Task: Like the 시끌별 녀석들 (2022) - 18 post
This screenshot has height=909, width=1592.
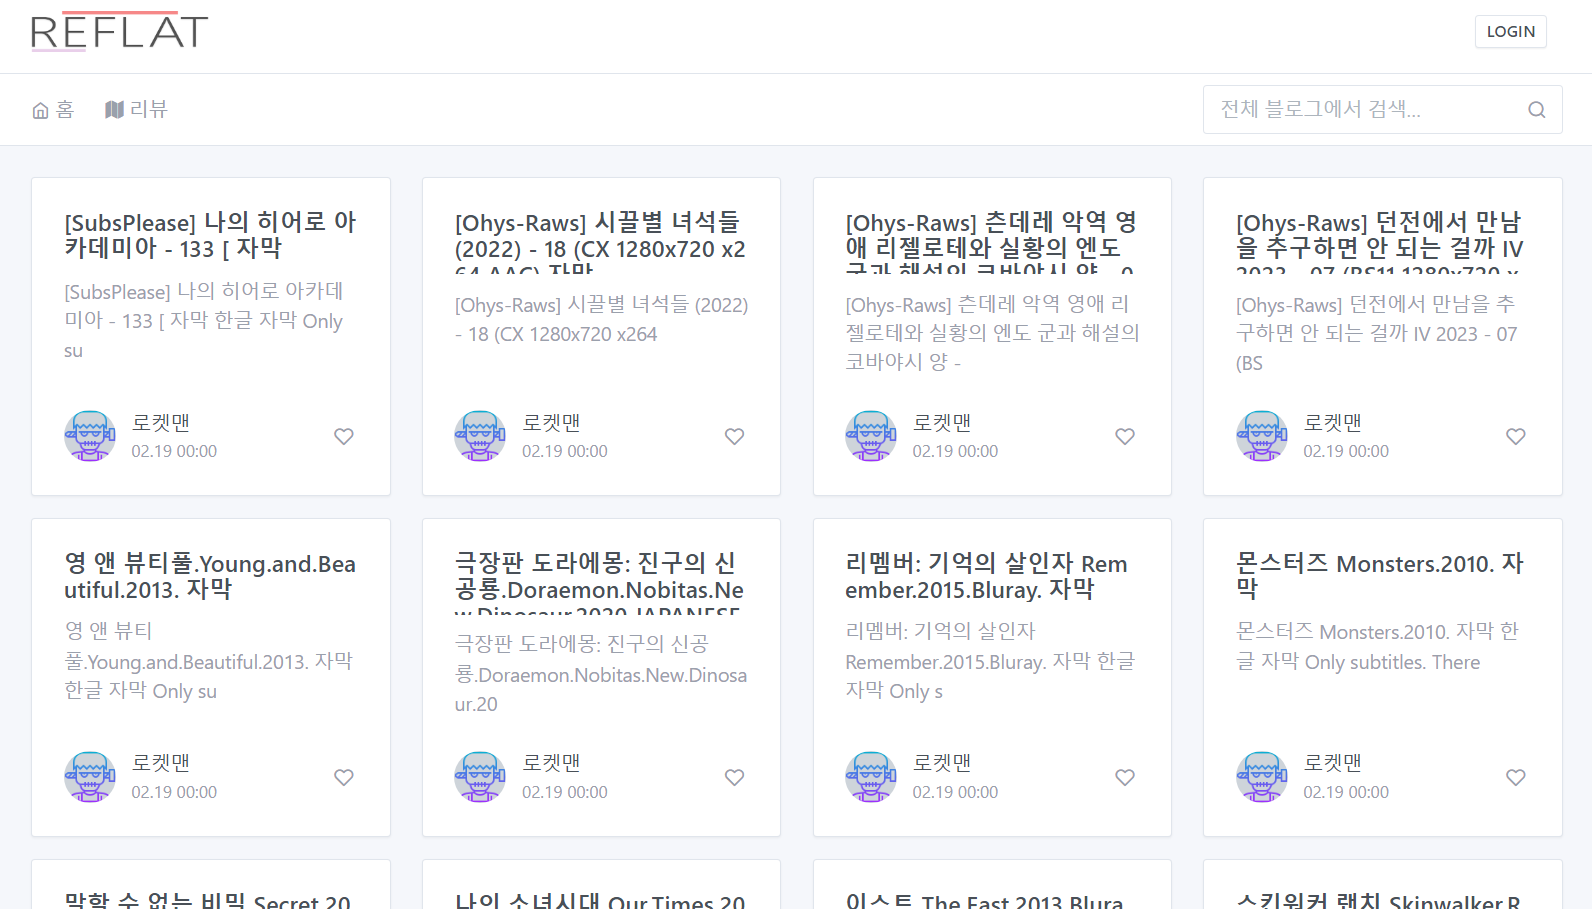Action: [734, 436]
